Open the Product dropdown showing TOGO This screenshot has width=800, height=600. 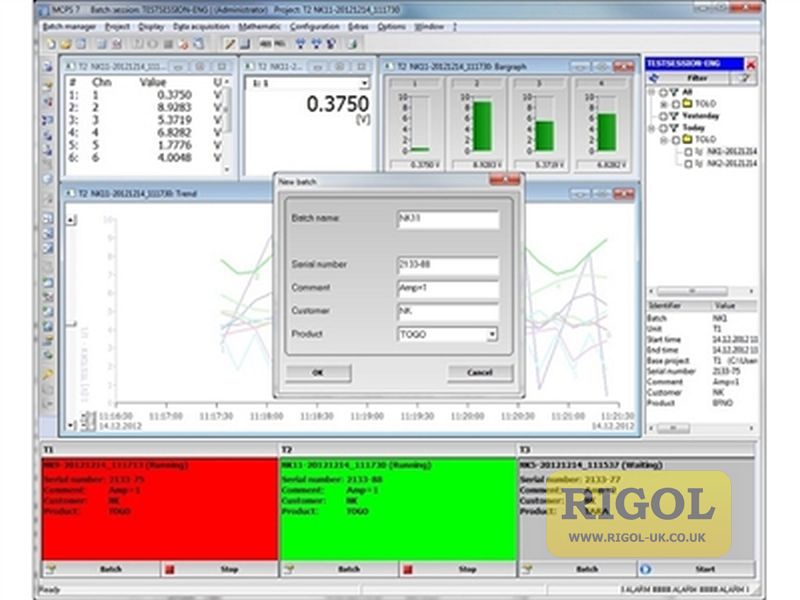[493, 334]
